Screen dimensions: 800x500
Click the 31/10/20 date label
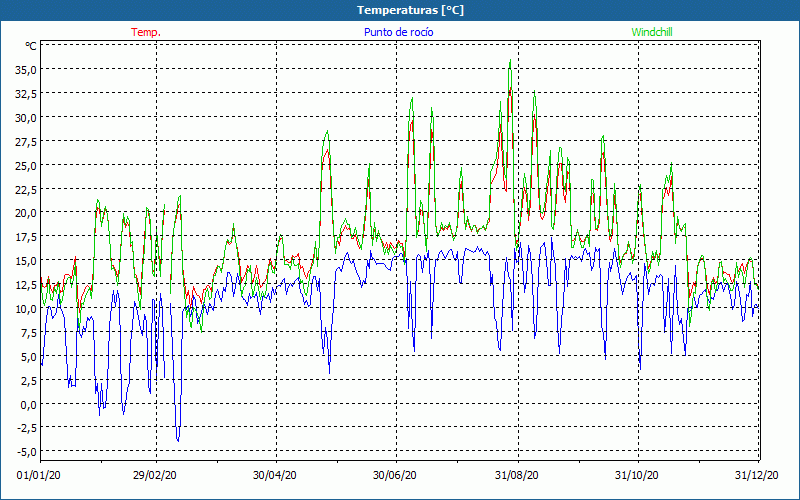coord(636,475)
